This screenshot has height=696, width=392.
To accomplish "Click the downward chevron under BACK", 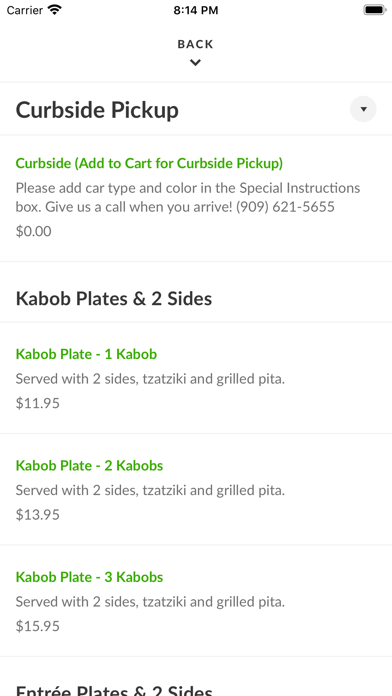I will [195, 63].
